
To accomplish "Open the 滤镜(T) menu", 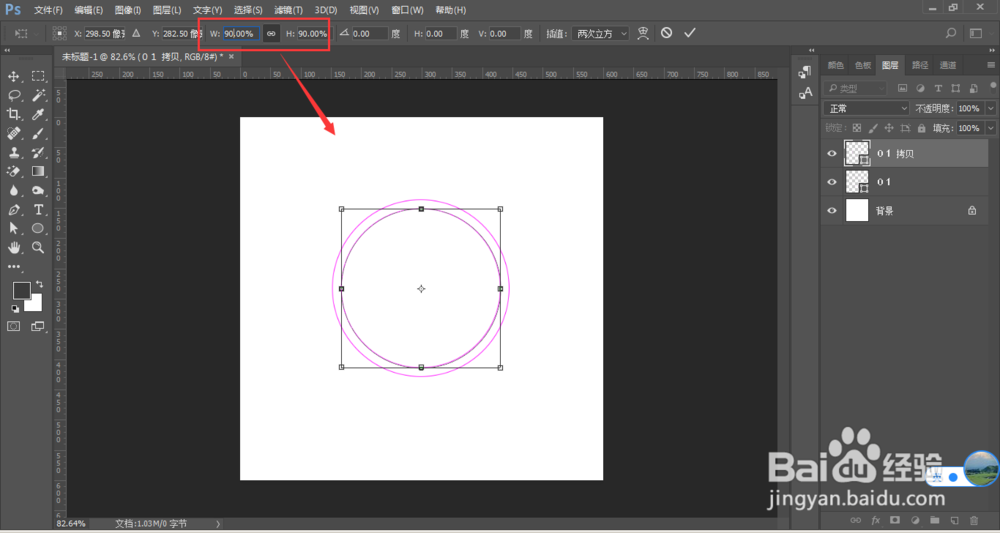I will [x=288, y=10].
